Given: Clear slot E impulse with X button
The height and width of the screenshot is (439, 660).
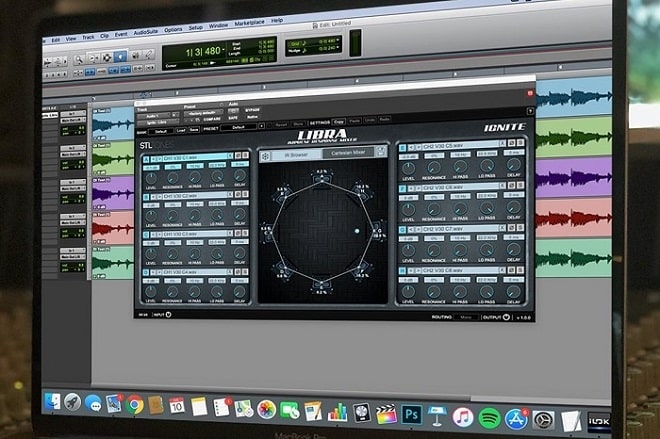Looking at the screenshot, I should pyautogui.click(x=502, y=144).
